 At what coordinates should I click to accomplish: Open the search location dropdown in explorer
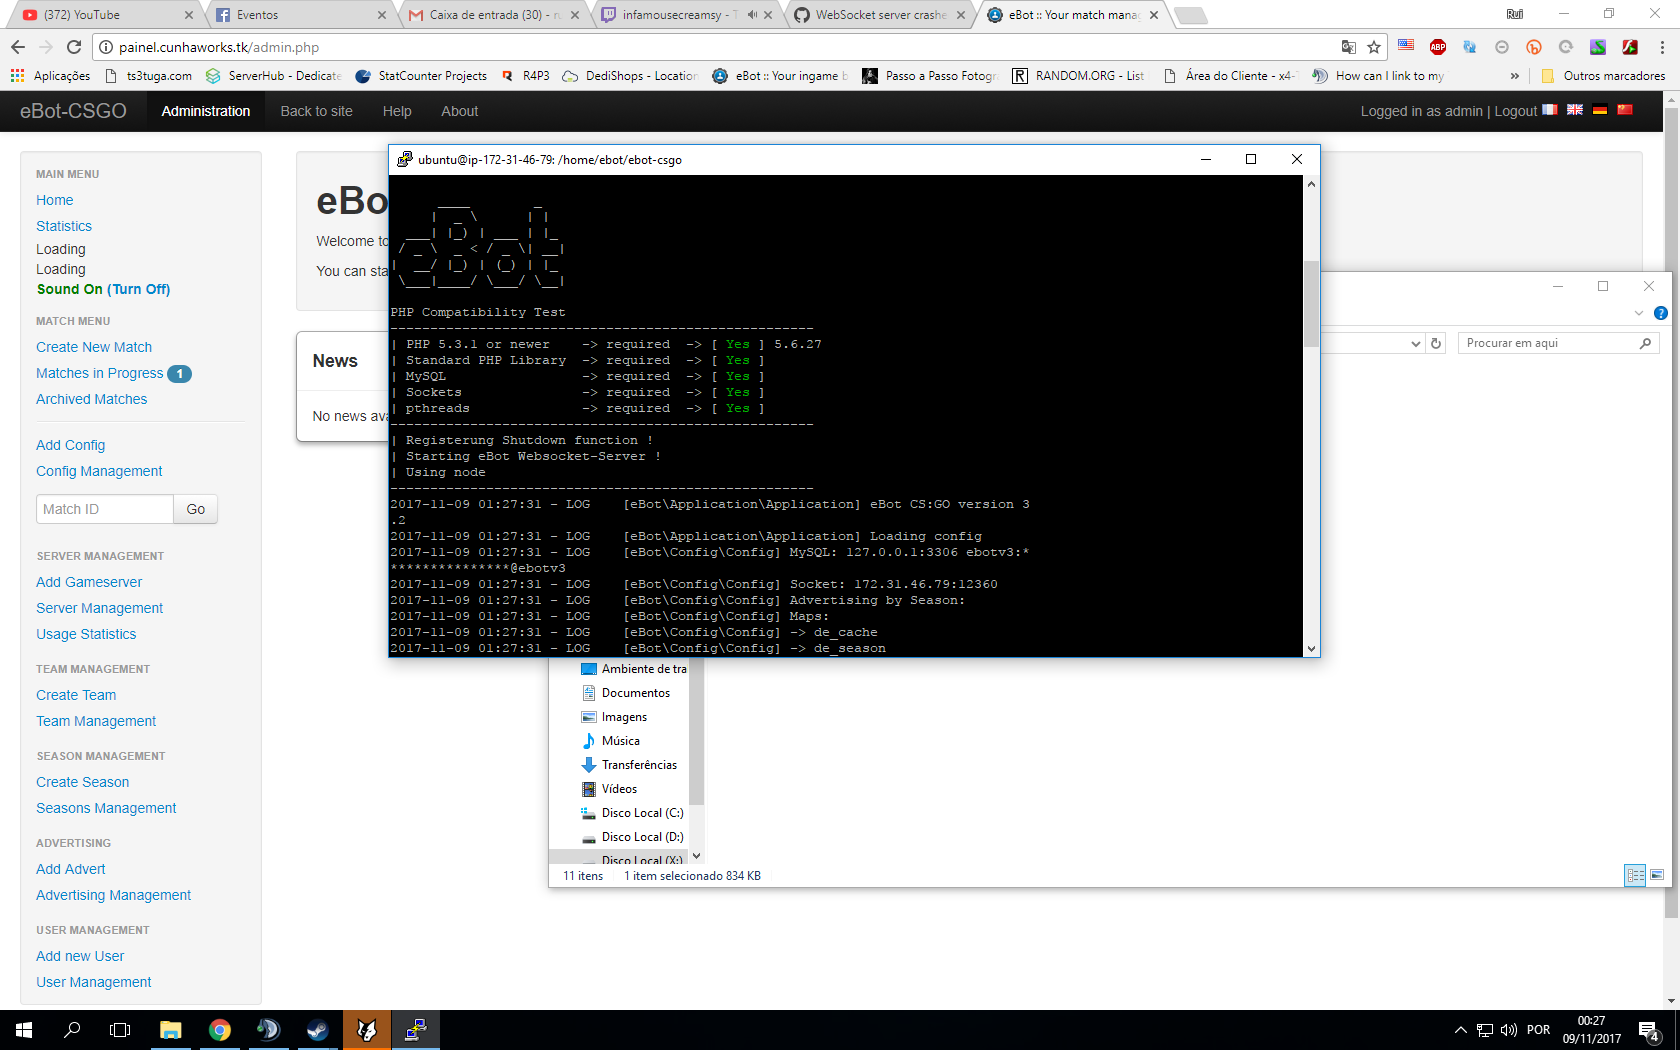pos(1417,342)
